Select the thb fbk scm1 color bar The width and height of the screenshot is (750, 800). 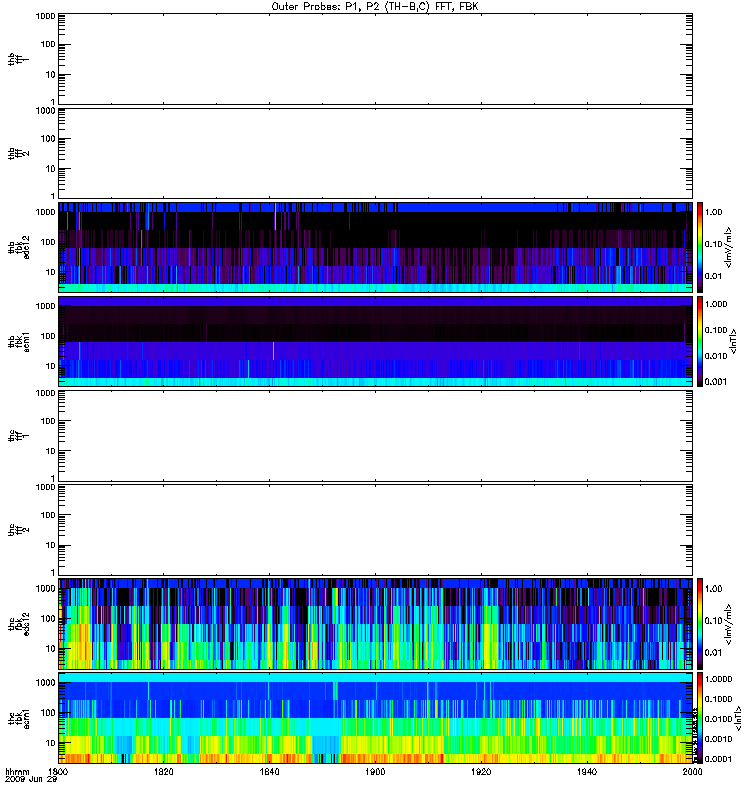tap(700, 341)
